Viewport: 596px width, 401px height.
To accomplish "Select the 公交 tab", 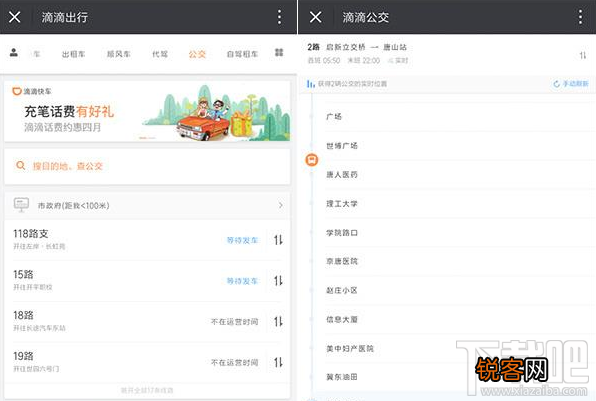I will coord(197,54).
